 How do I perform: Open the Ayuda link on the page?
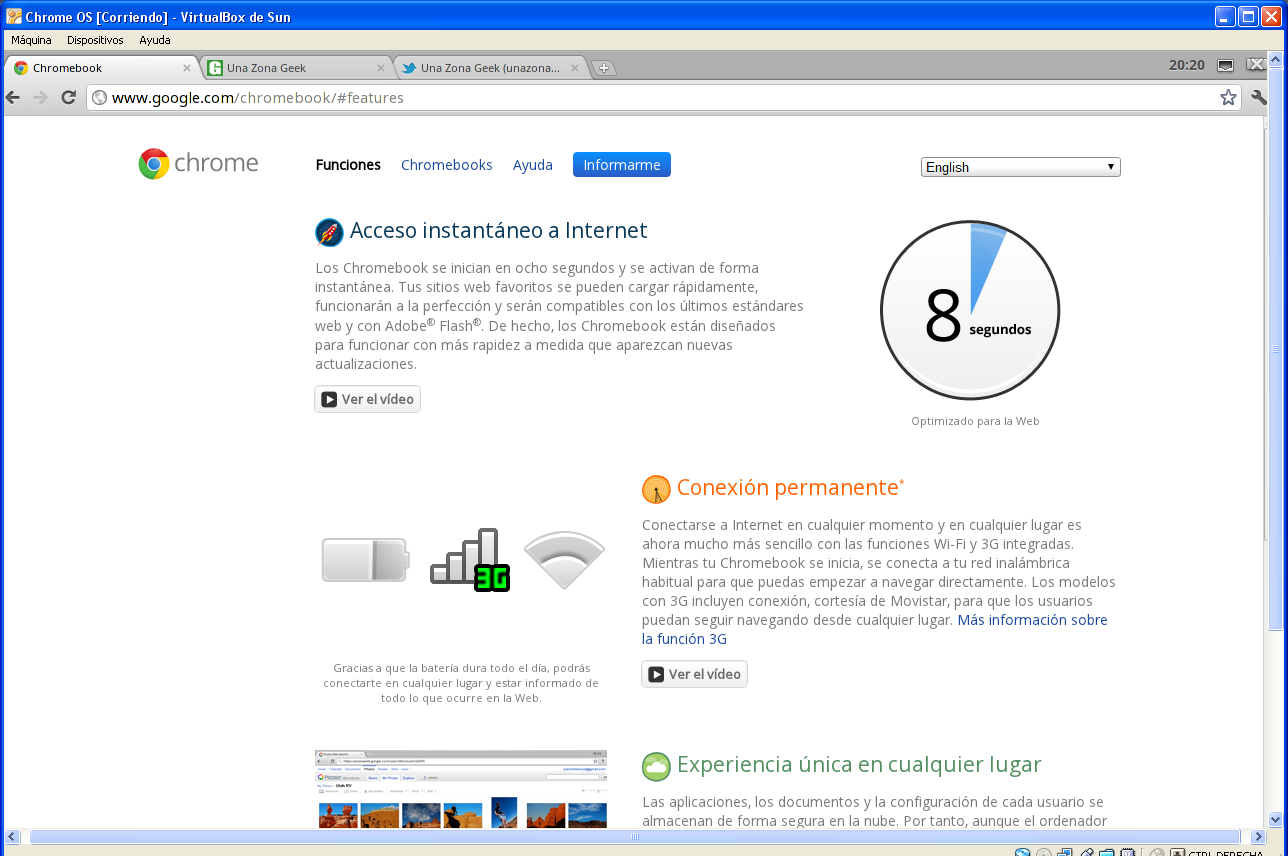click(533, 165)
